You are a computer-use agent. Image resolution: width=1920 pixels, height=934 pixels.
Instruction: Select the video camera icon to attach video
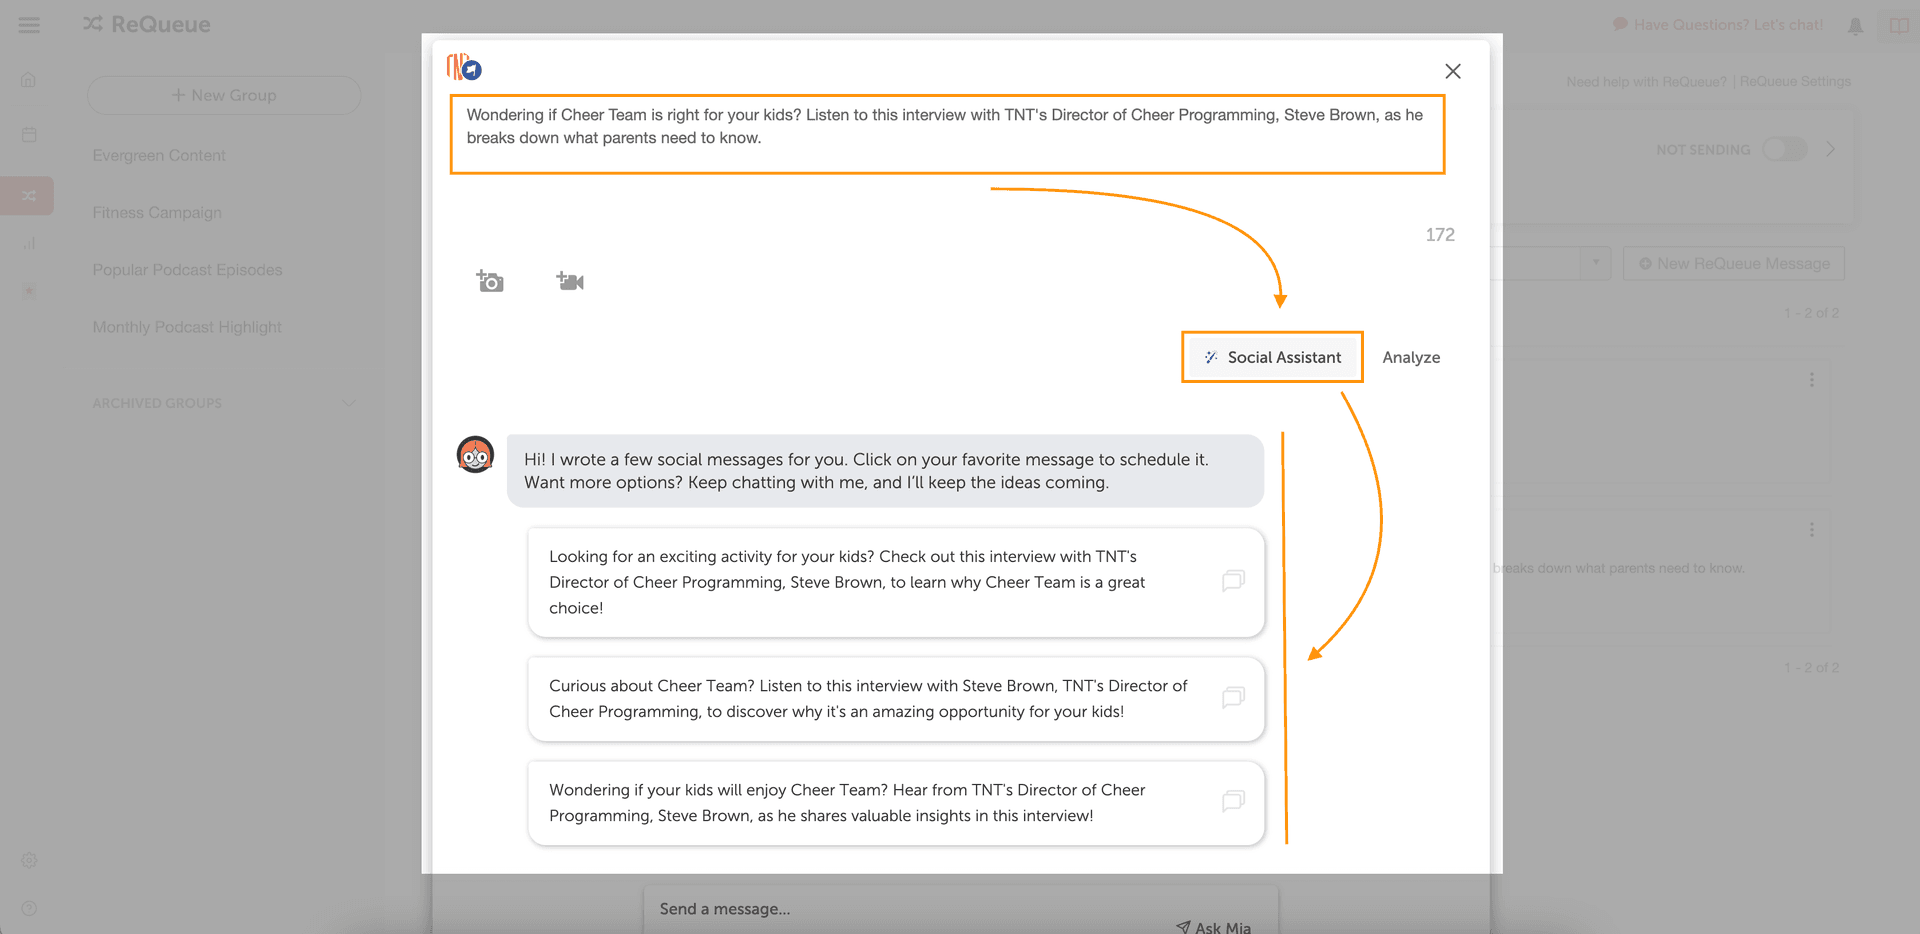click(569, 281)
